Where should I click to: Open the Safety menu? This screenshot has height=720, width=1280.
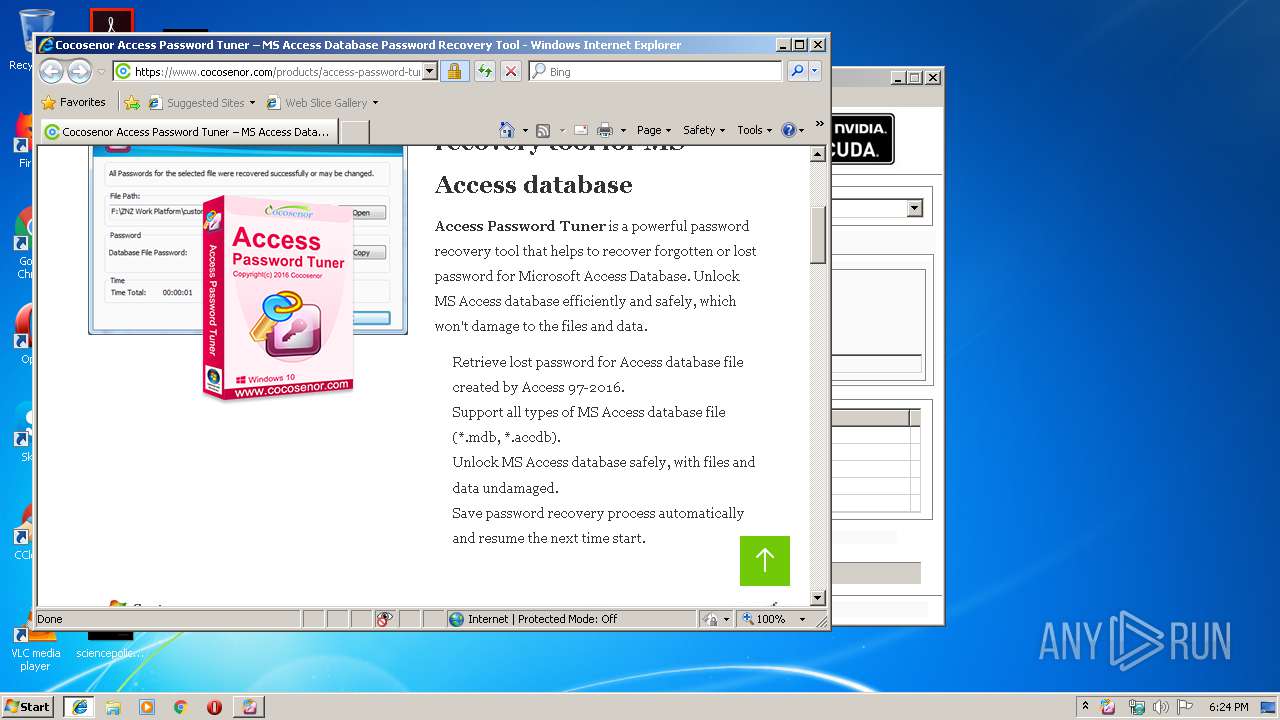(703, 130)
